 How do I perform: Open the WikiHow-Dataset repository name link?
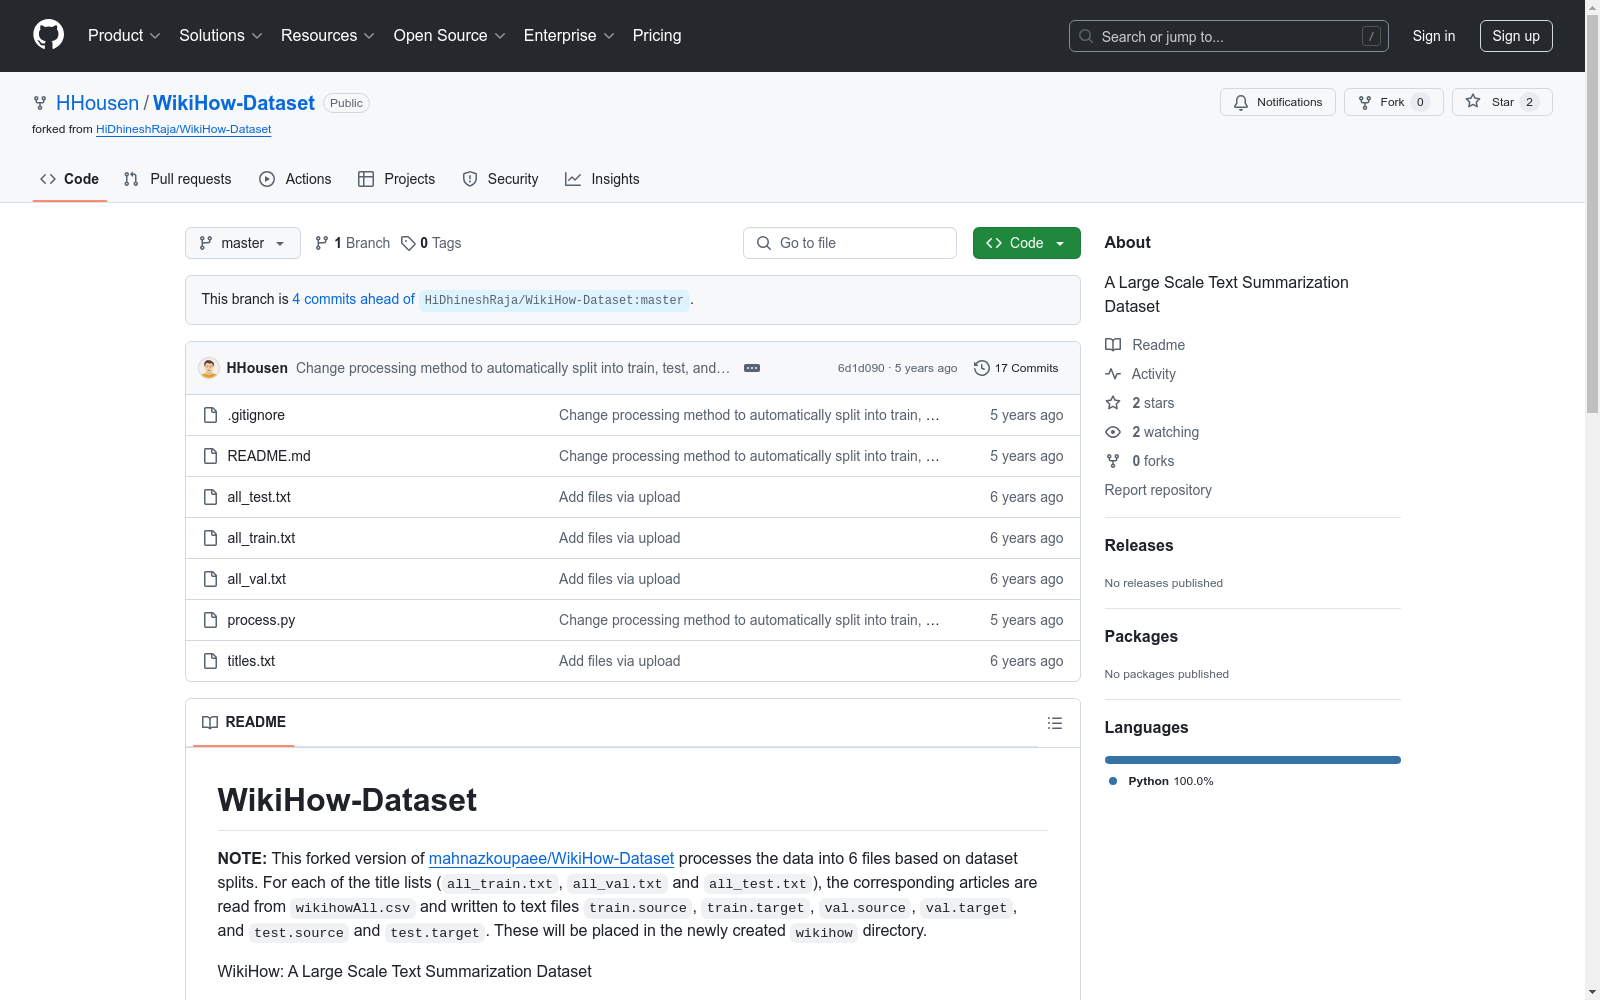pyautogui.click(x=234, y=103)
